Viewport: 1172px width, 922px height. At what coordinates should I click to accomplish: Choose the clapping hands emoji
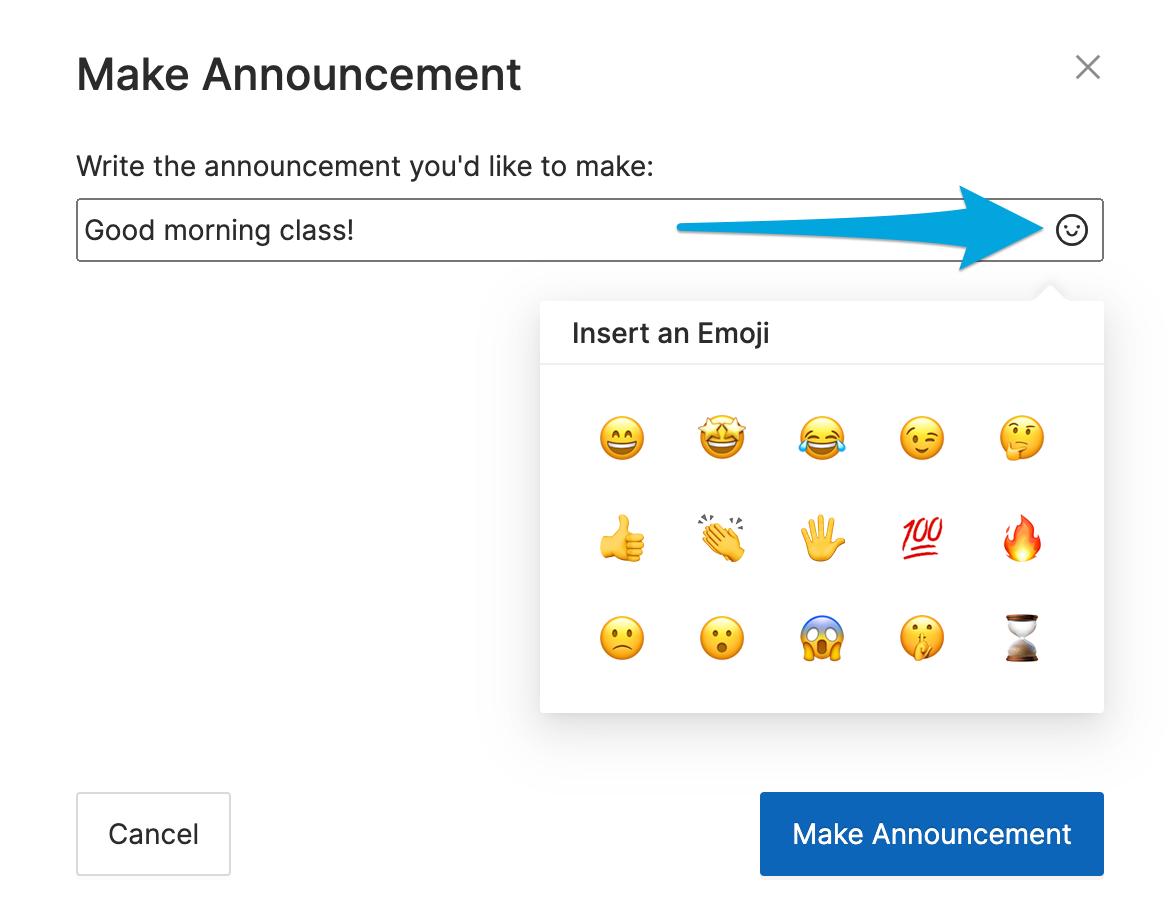click(x=722, y=538)
